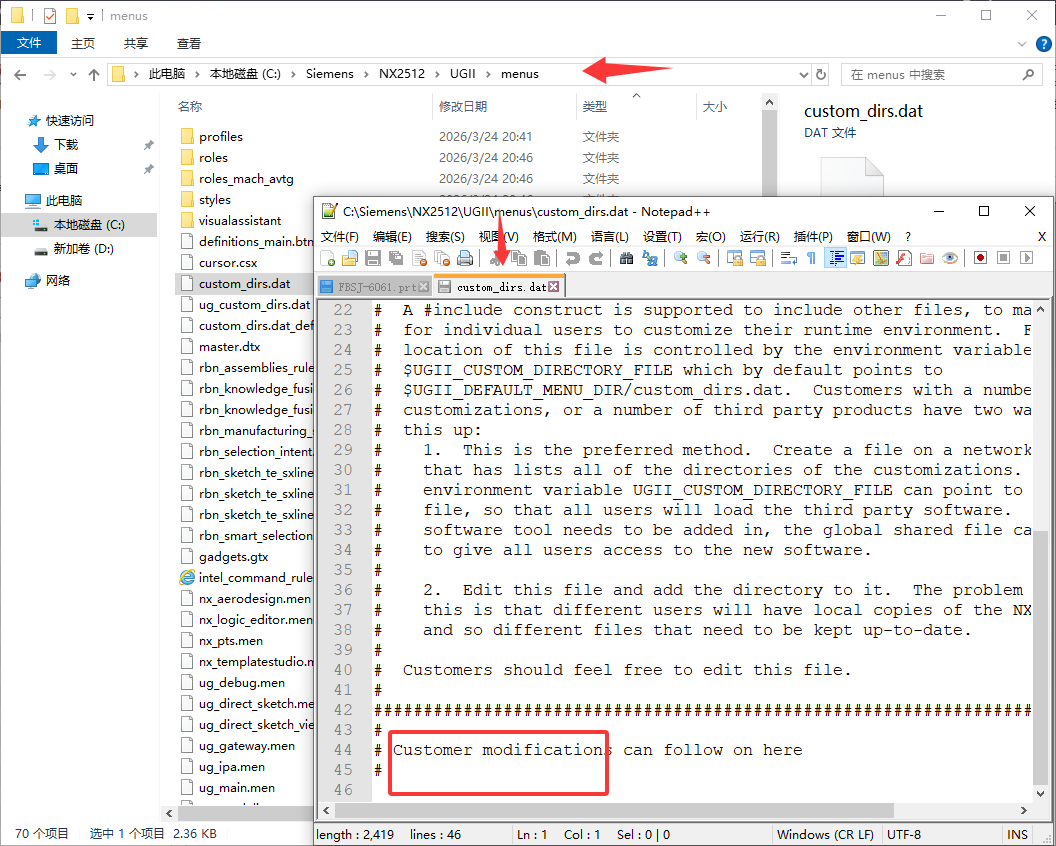Redo the last edit in Notepad++

click(x=596, y=258)
